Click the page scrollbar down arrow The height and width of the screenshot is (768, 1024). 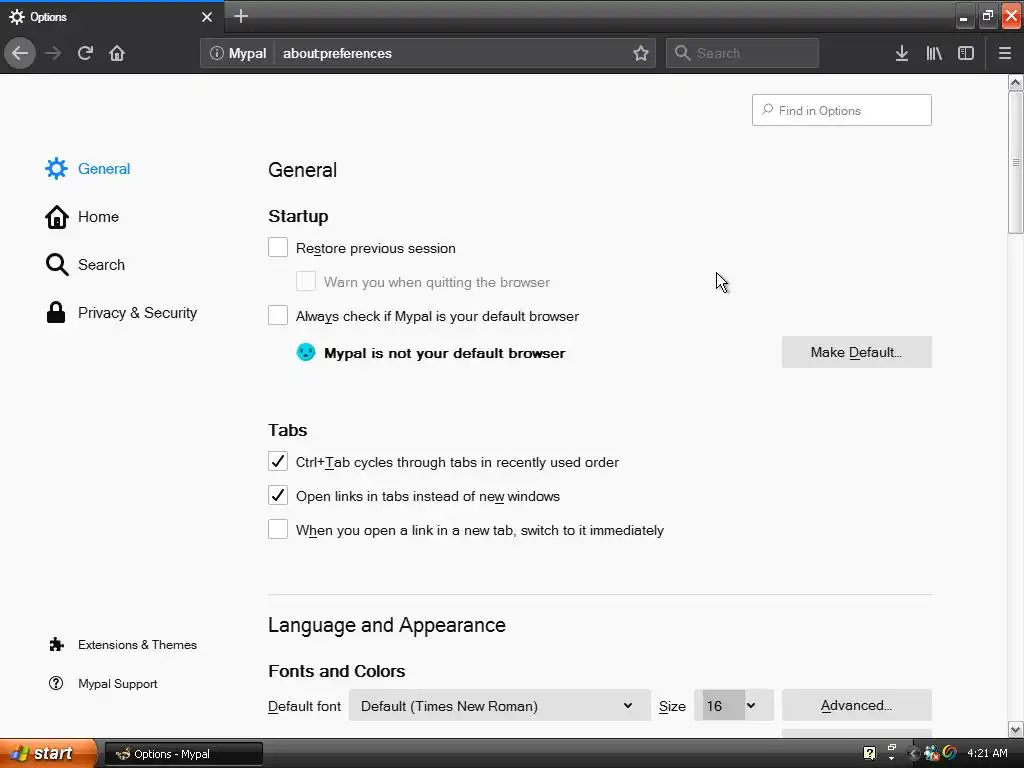point(1016,729)
